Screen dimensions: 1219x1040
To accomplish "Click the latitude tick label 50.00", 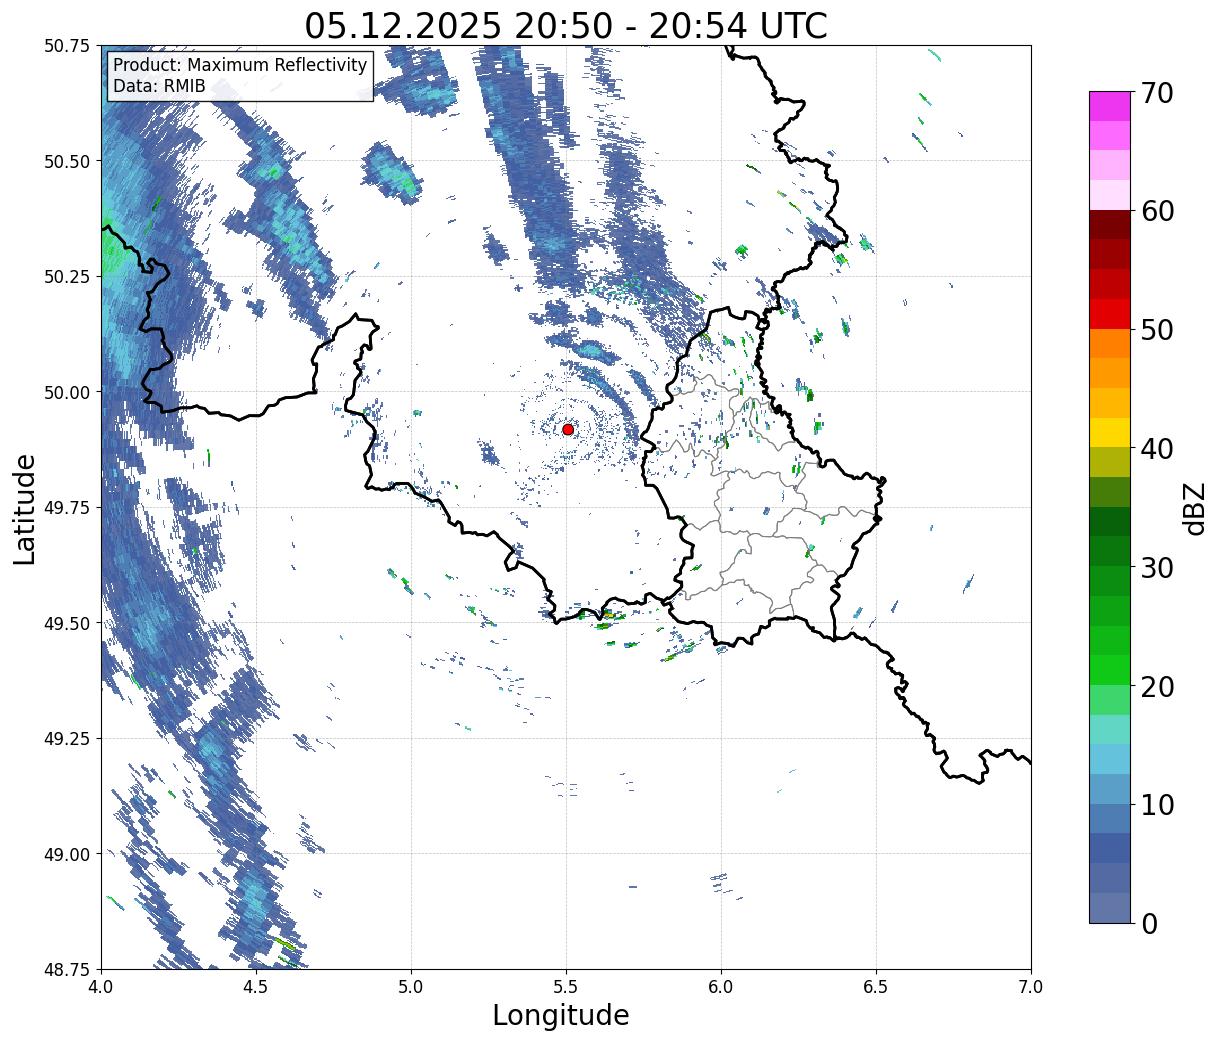I will (69, 392).
